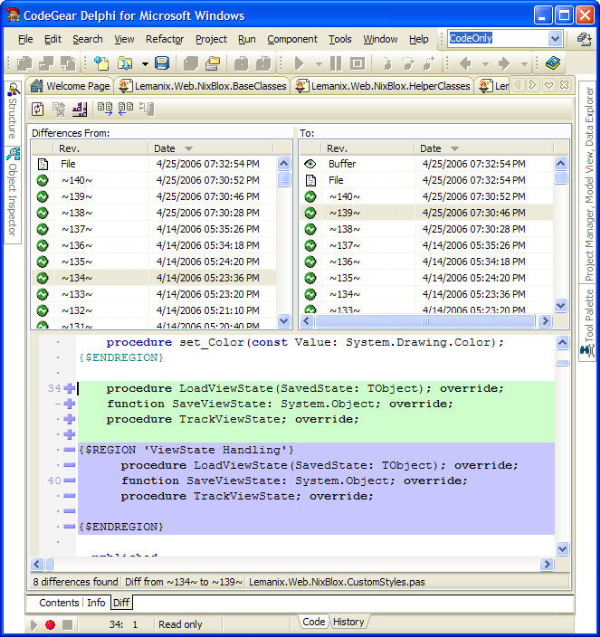
Task: Click the refresh revision info icon
Action: pyautogui.click(x=38, y=109)
